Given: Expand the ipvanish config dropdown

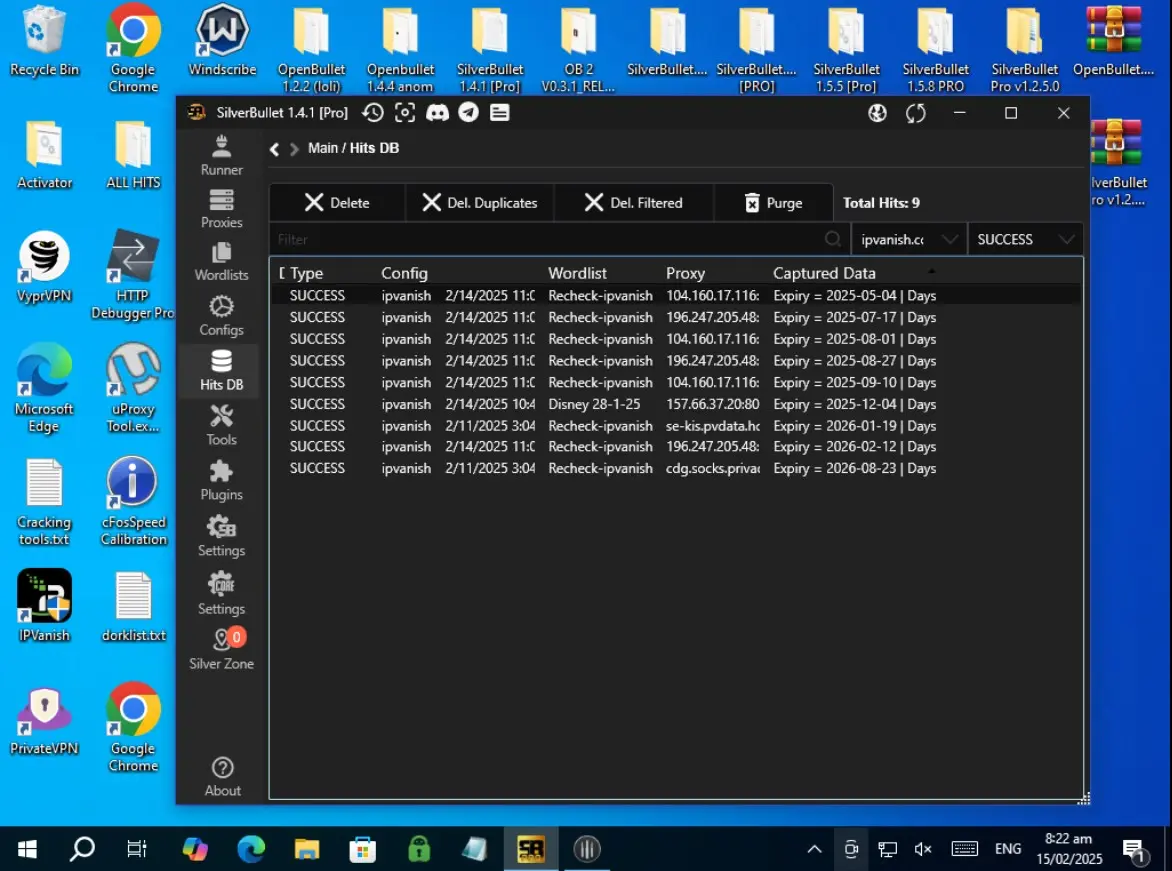Looking at the screenshot, I should pos(909,239).
